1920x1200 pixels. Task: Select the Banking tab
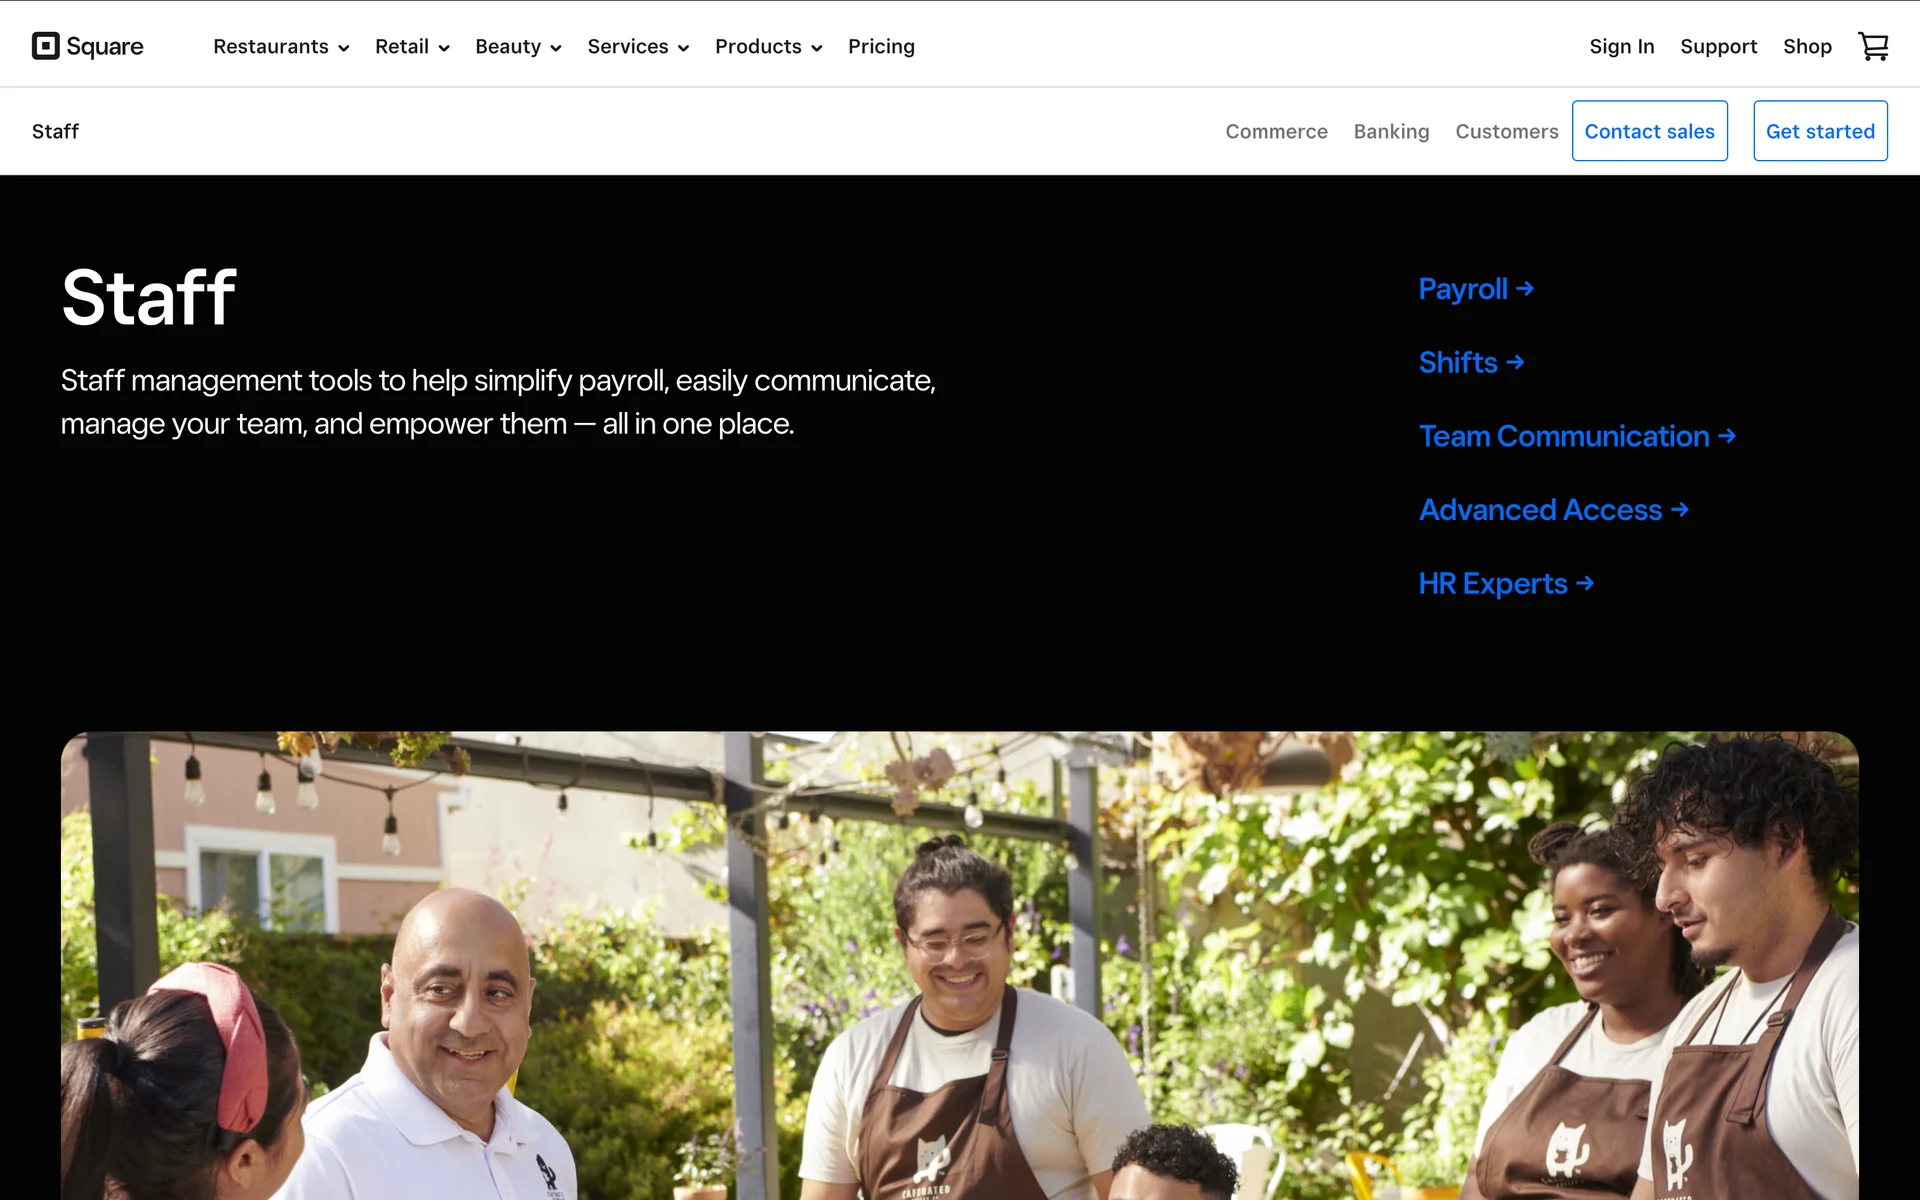(x=1391, y=131)
